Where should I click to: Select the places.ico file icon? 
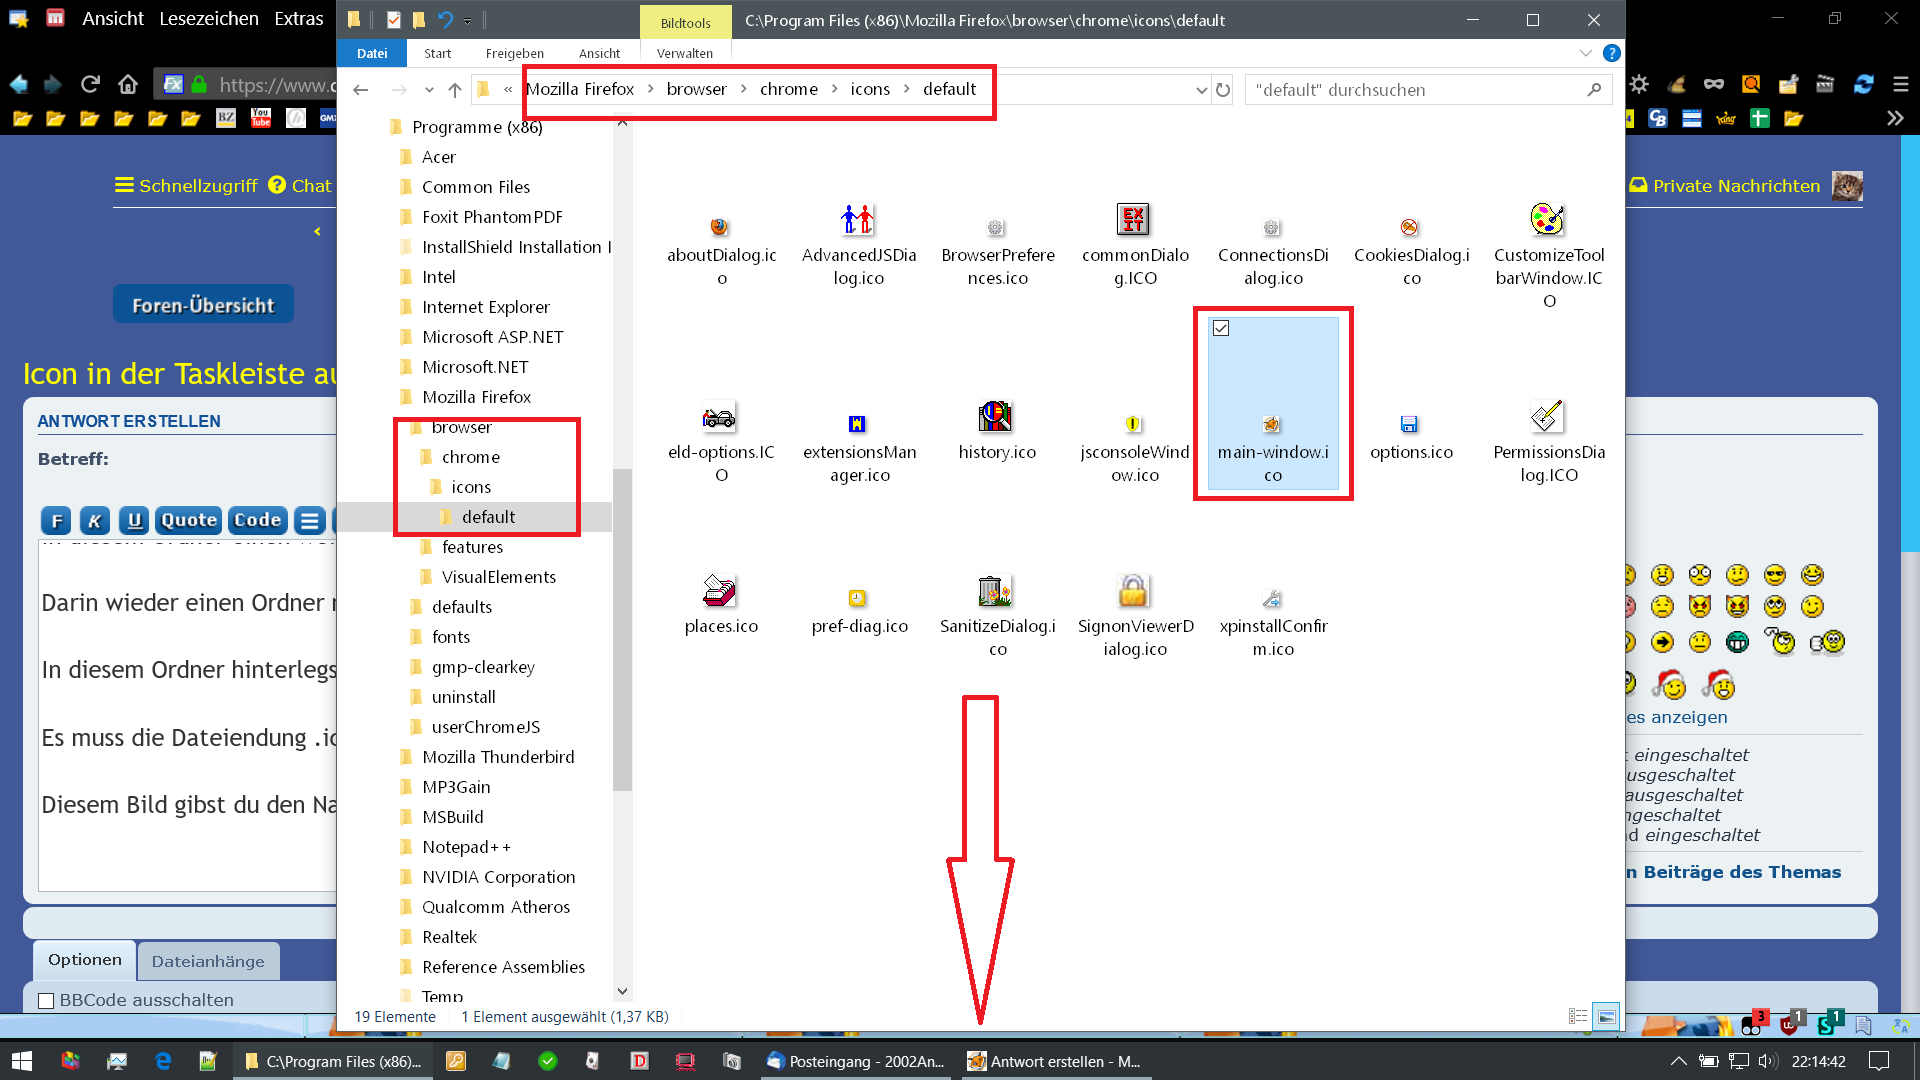coord(719,591)
